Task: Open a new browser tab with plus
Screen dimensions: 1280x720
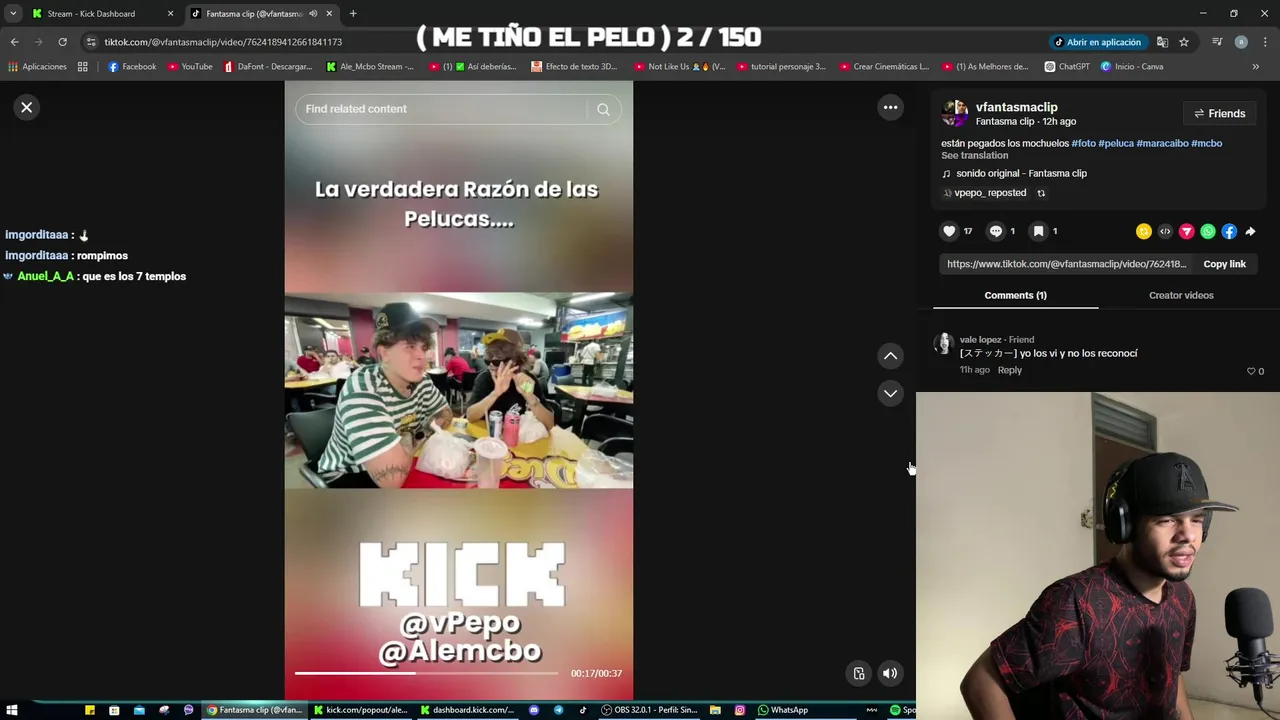Action: click(353, 14)
